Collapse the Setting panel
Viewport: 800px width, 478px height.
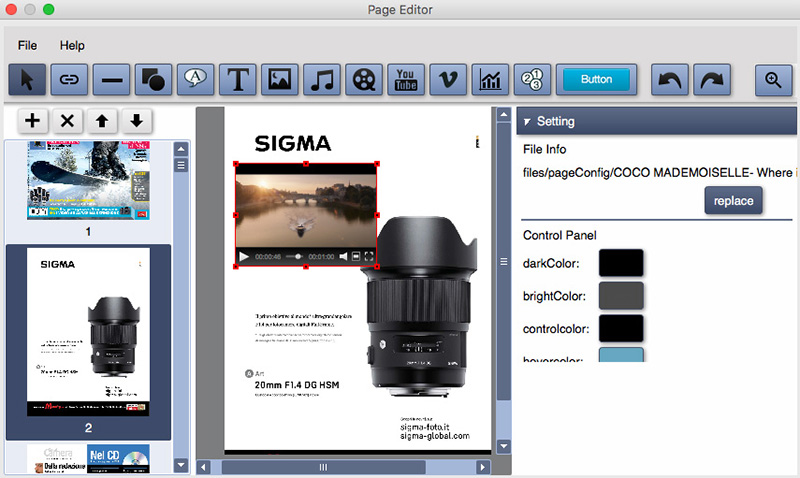(x=527, y=121)
